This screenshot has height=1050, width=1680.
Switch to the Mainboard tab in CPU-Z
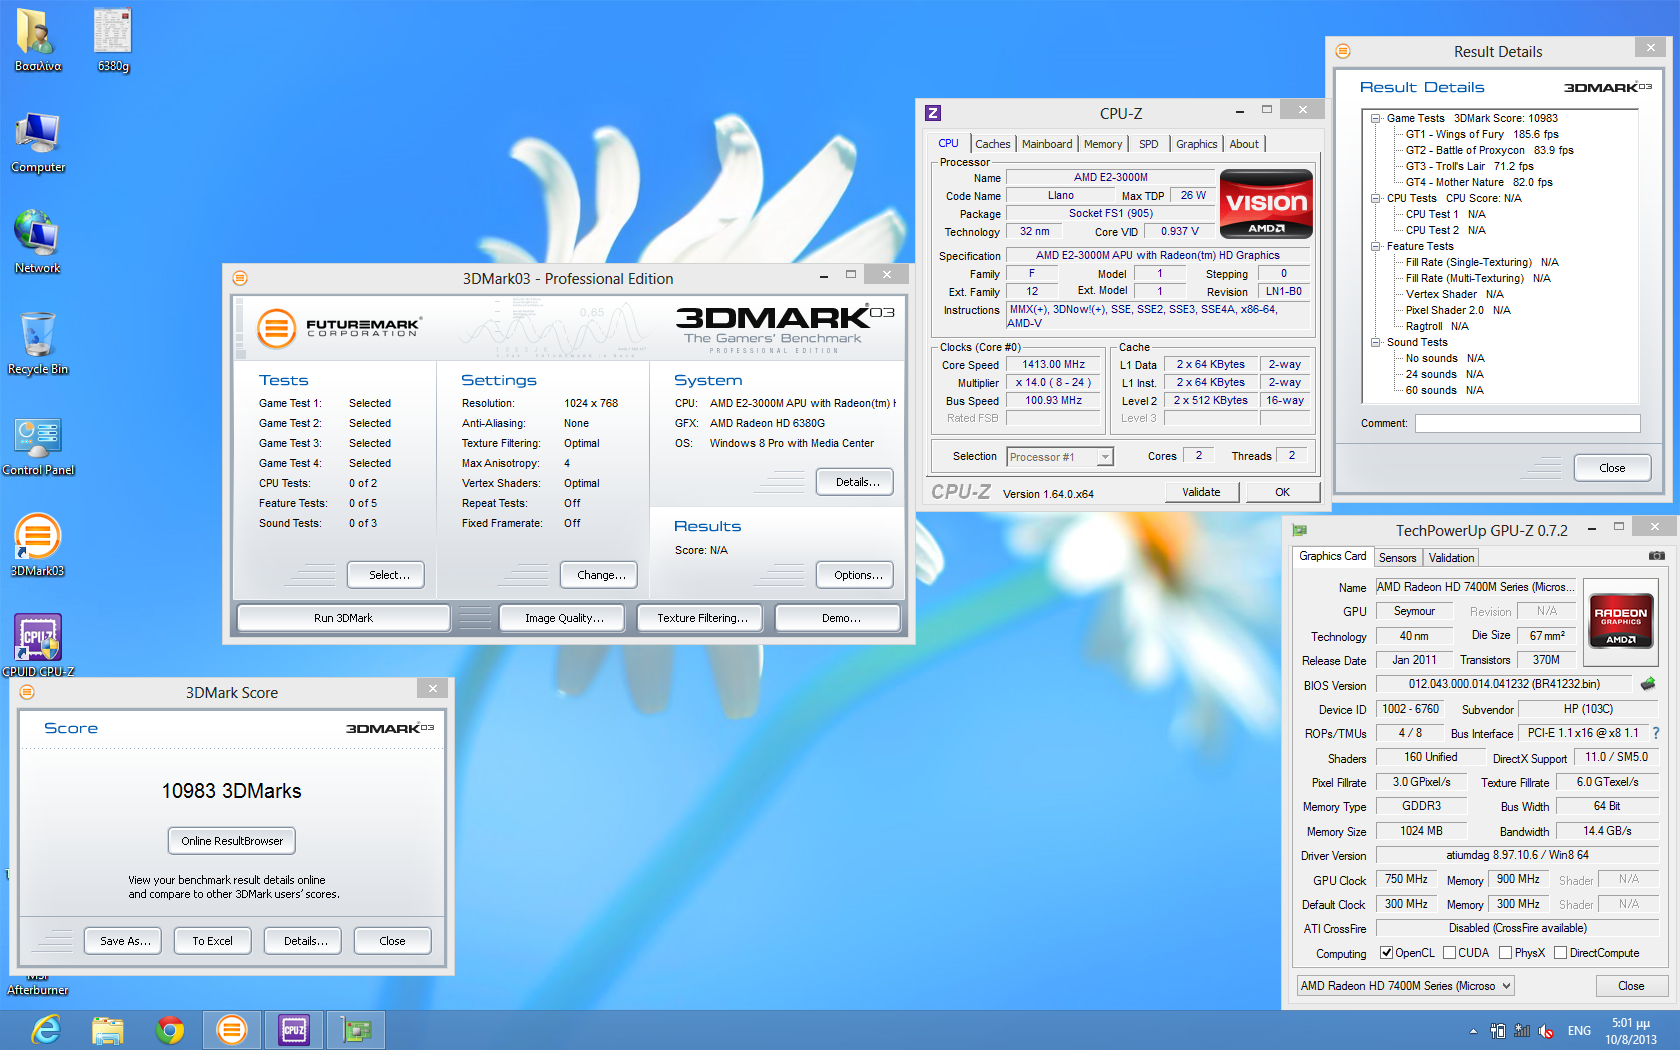(1047, 144)
